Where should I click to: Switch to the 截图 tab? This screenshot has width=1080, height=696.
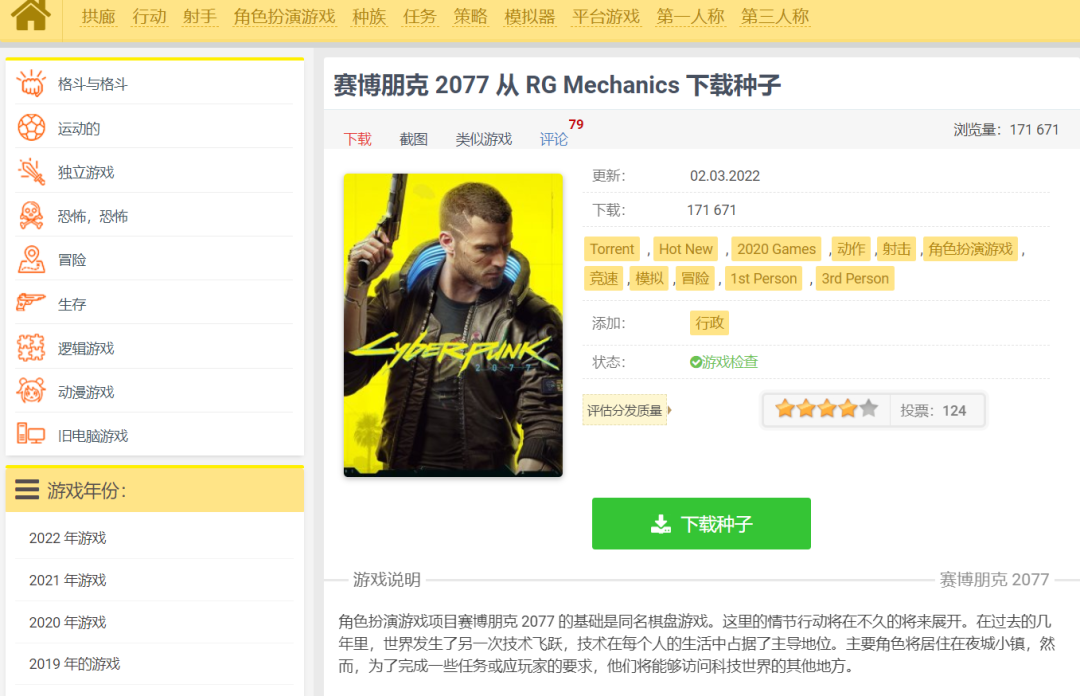[x=413, y=139]
